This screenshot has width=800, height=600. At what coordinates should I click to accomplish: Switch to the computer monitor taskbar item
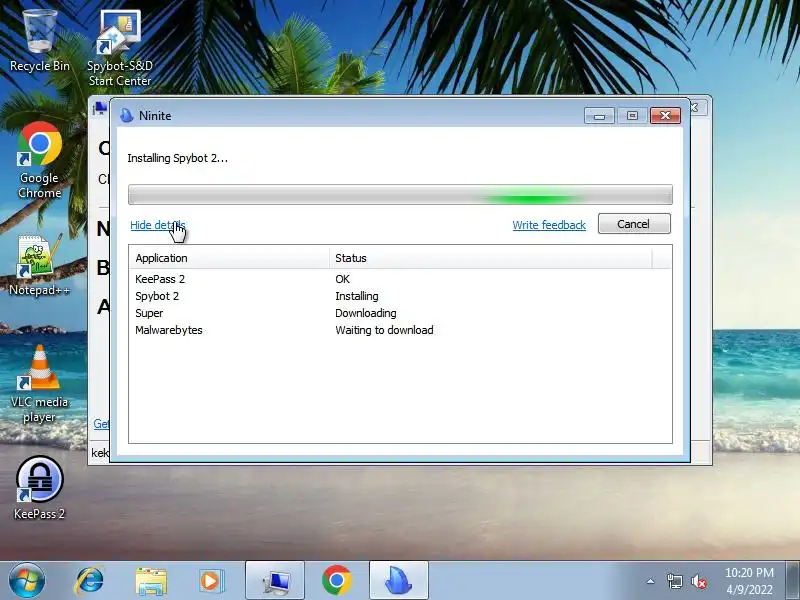275,581
